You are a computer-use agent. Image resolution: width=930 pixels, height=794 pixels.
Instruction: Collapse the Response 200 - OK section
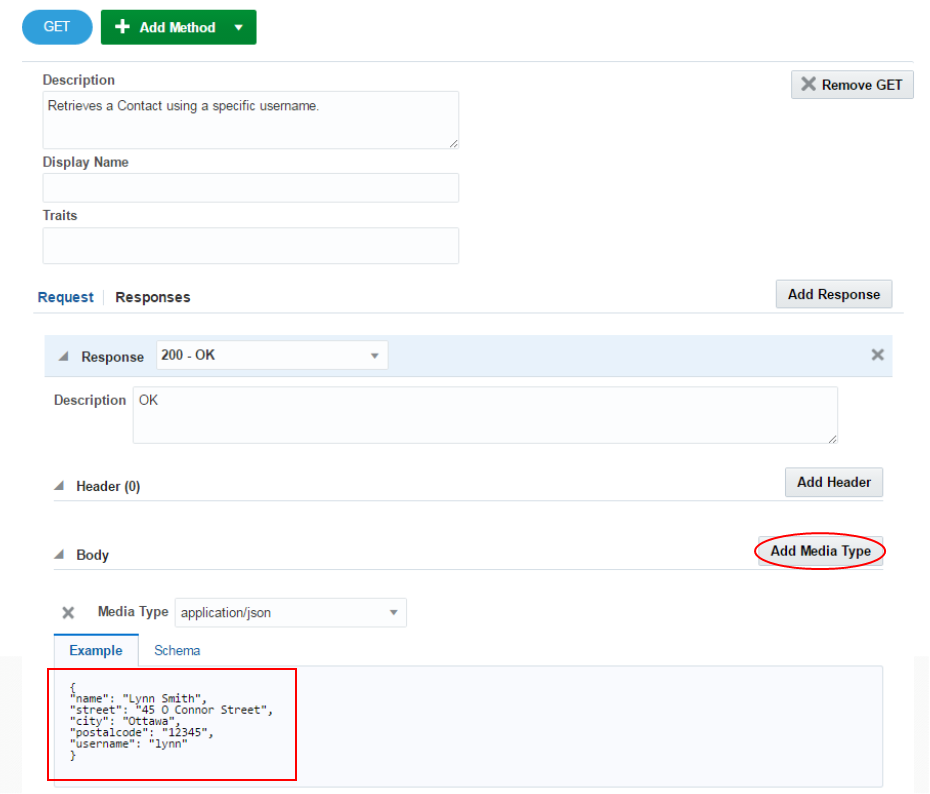click(63, 356)
